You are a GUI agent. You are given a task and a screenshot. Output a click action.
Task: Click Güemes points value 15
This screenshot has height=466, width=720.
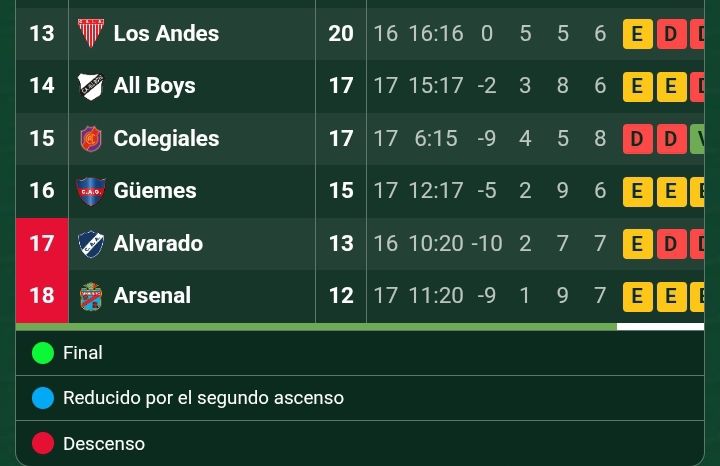point(341,191)
